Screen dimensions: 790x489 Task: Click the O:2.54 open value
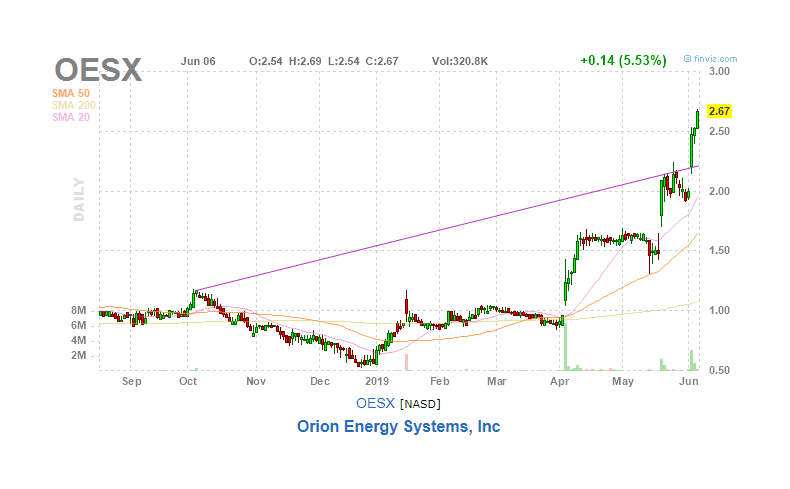pyautogui.click(x=266, y=61)
